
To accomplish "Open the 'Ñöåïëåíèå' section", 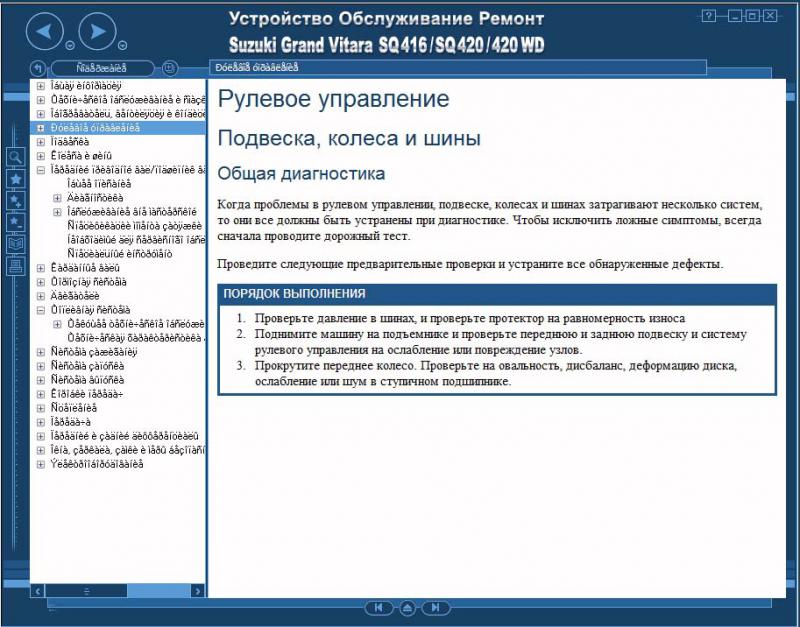I will coord(73,408).
